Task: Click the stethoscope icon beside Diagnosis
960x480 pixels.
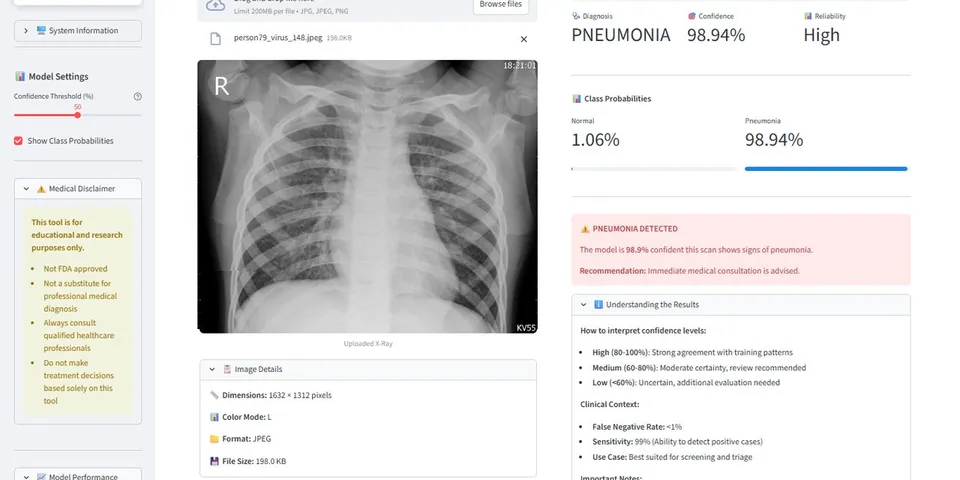Action: 576,16
